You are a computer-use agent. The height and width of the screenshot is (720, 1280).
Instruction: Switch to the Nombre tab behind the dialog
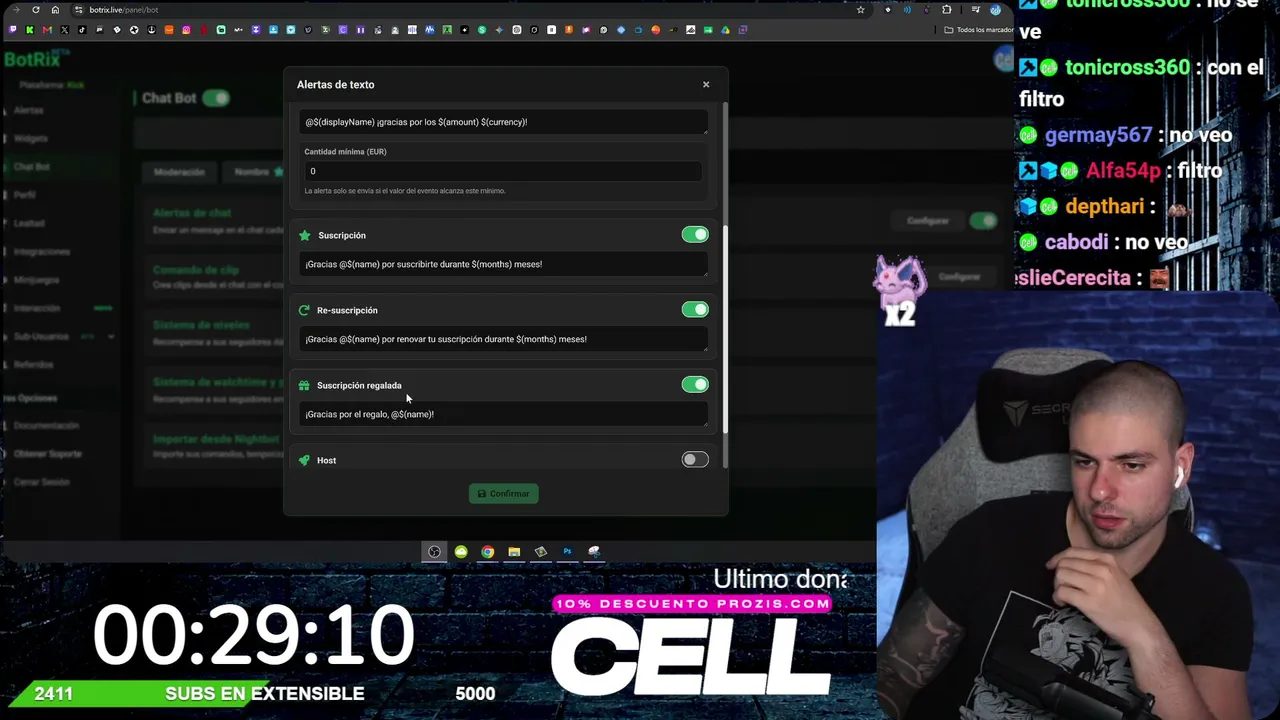[252, 172]
